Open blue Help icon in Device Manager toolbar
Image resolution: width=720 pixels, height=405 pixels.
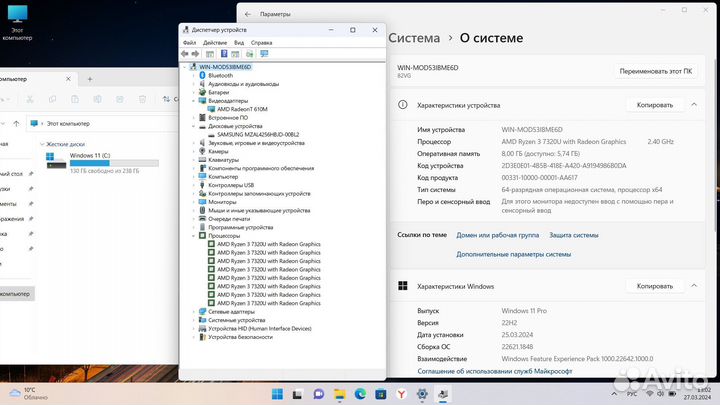(224, 54)
